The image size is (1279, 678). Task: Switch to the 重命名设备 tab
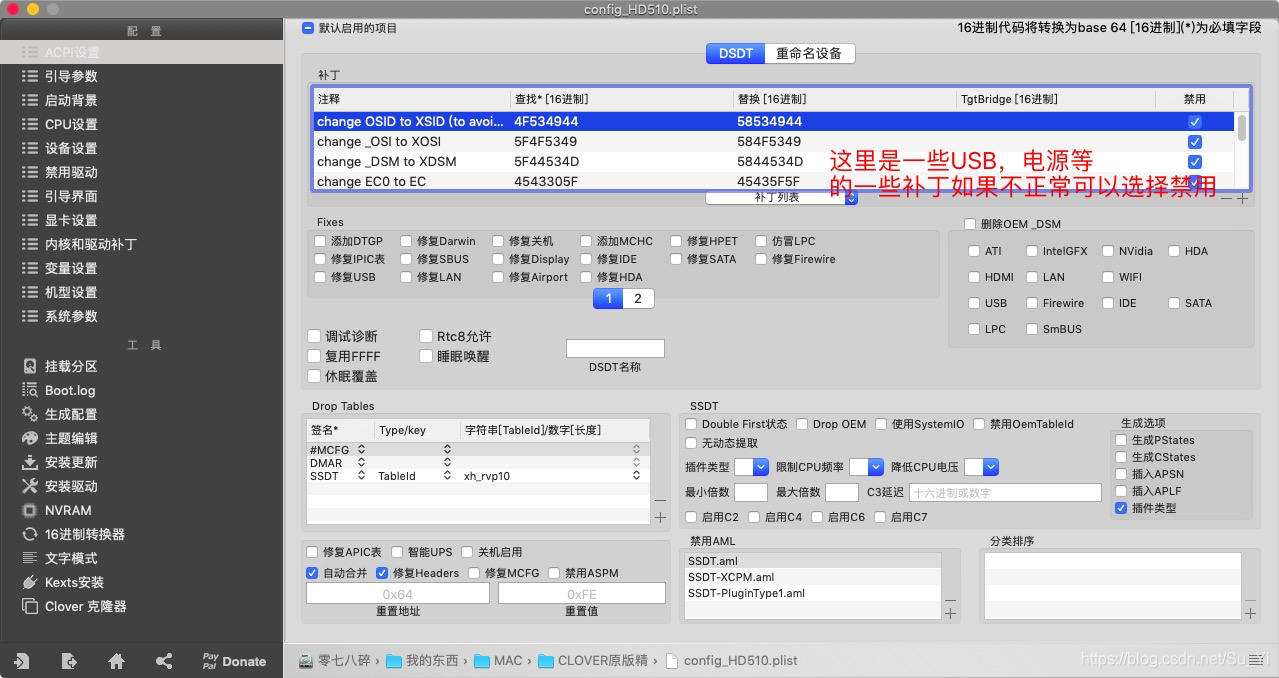pos(810,53)
